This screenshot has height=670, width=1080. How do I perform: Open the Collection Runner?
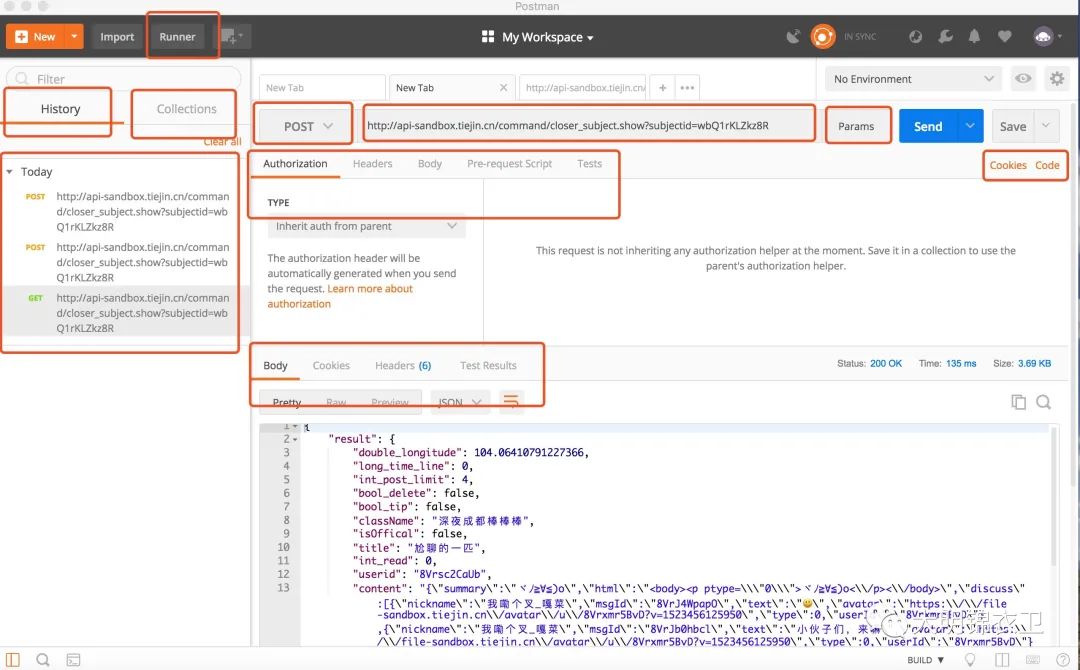[x=178, y=36]
